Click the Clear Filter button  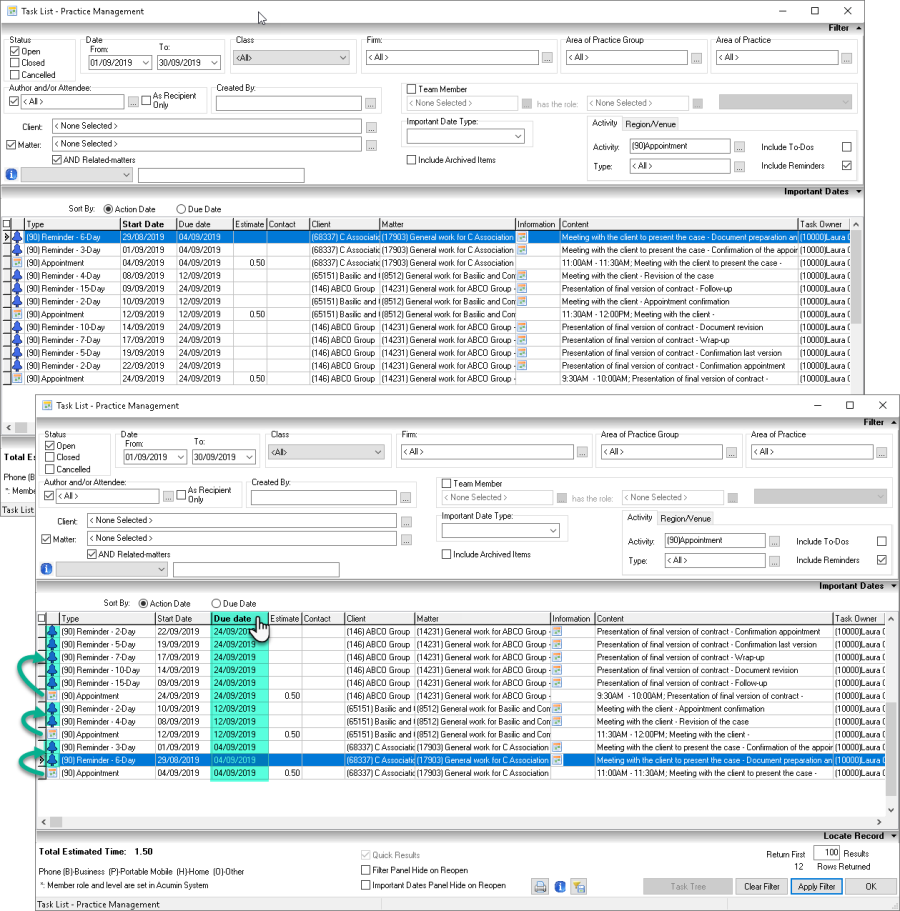click(762, 887)
